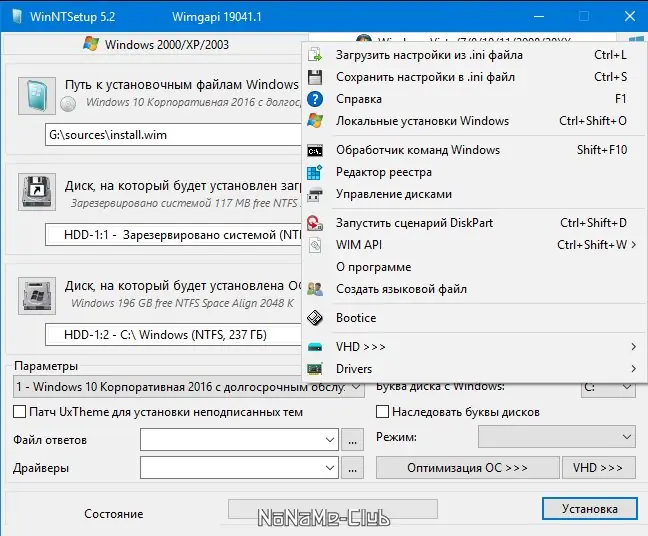Choose Загрузить настройки из .ini файла
The image size is (648, 536).
pyautogui.click(x=474, y=55)
